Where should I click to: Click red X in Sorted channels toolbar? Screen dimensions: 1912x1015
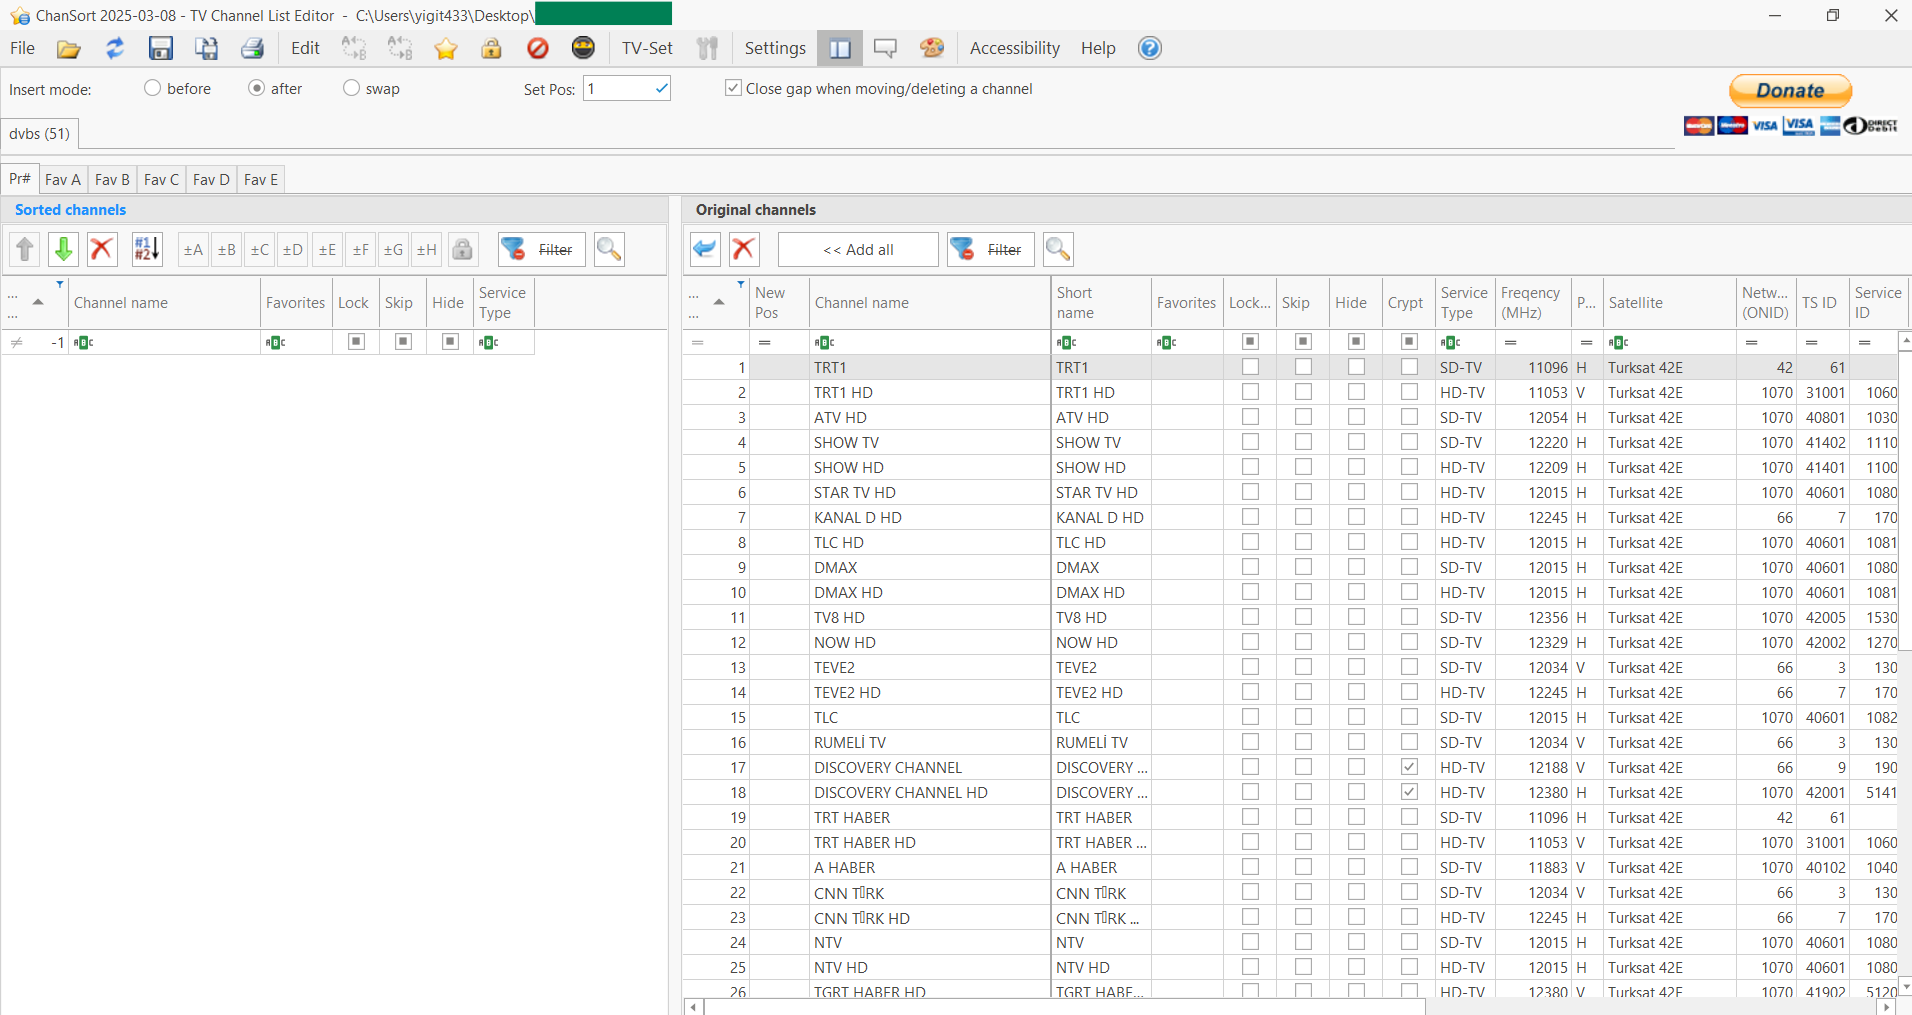point(102,249)
